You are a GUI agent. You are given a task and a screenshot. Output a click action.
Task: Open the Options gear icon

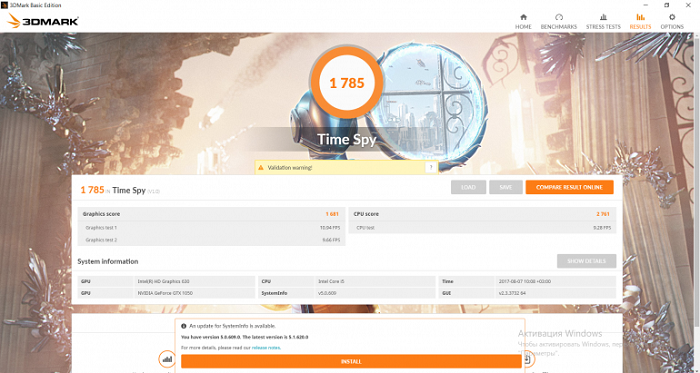coord(672,17)
